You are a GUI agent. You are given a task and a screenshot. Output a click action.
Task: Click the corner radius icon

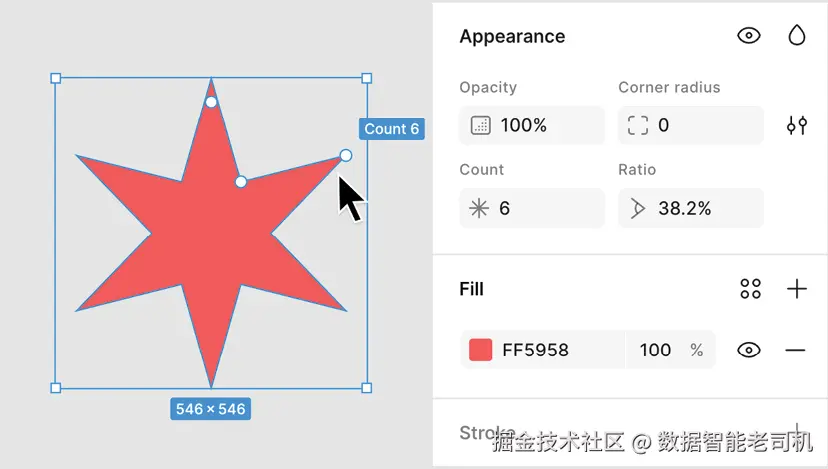(637, 125)
